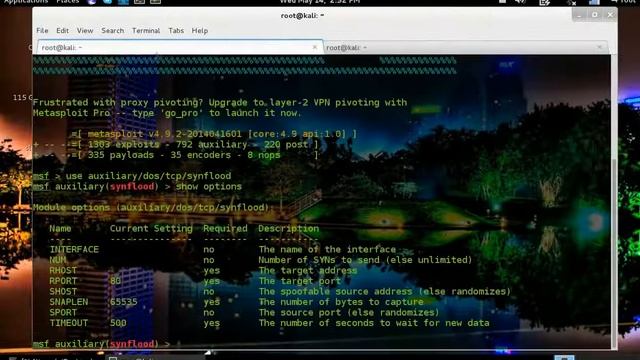
Task: Click the SNAPLEN value '65535'
Action: 124,302
